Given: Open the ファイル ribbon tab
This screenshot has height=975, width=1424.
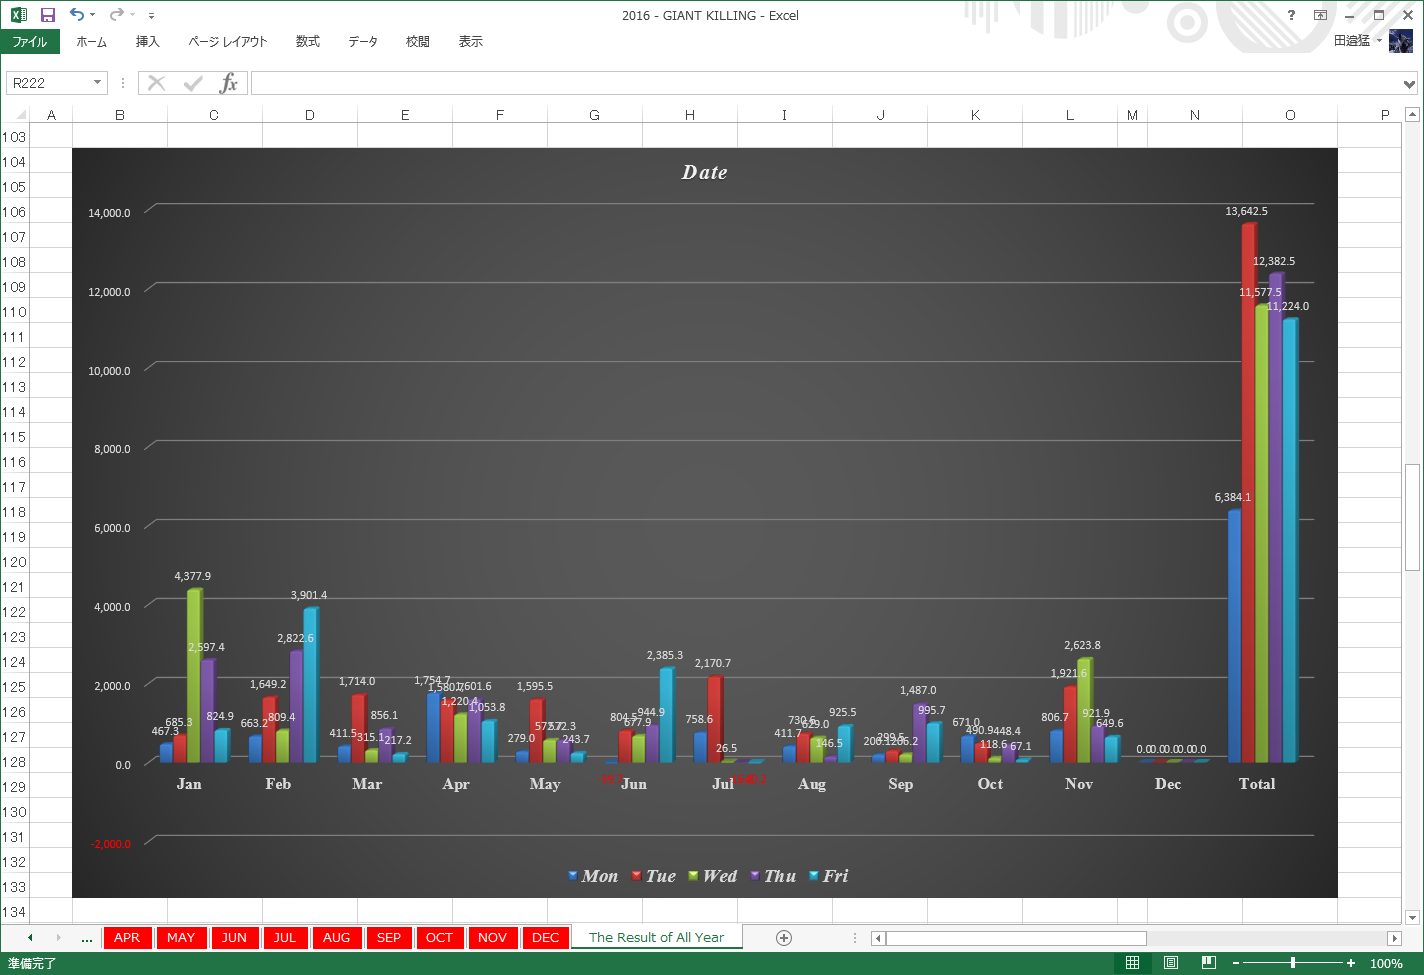Looking at the screenshot, I should 30,42.
